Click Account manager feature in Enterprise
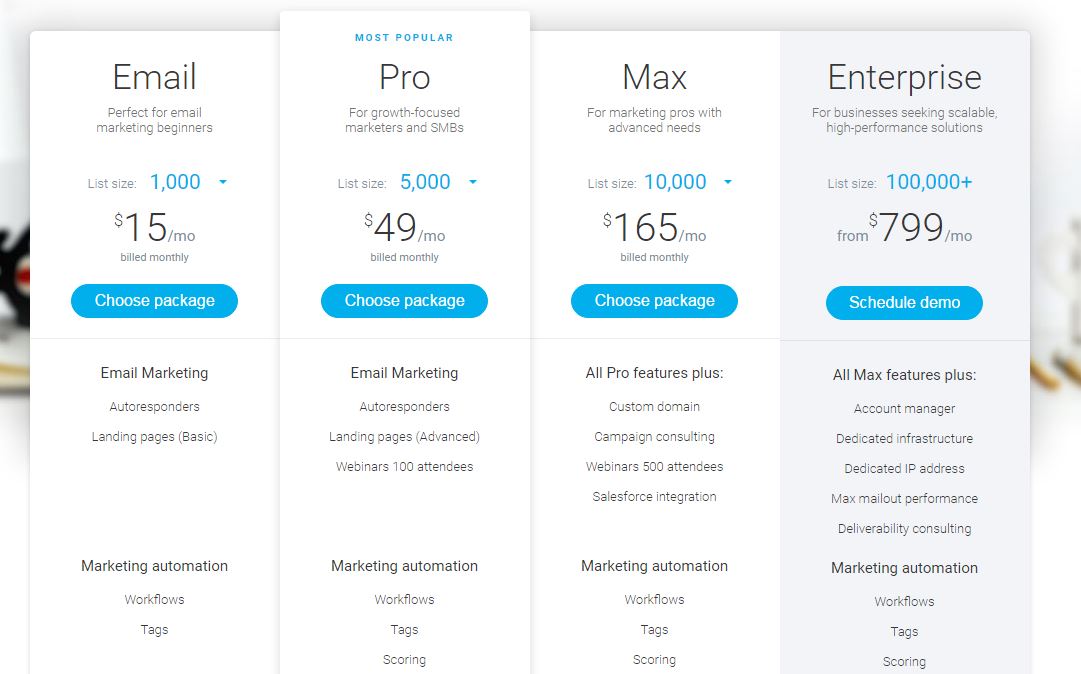 905,409
